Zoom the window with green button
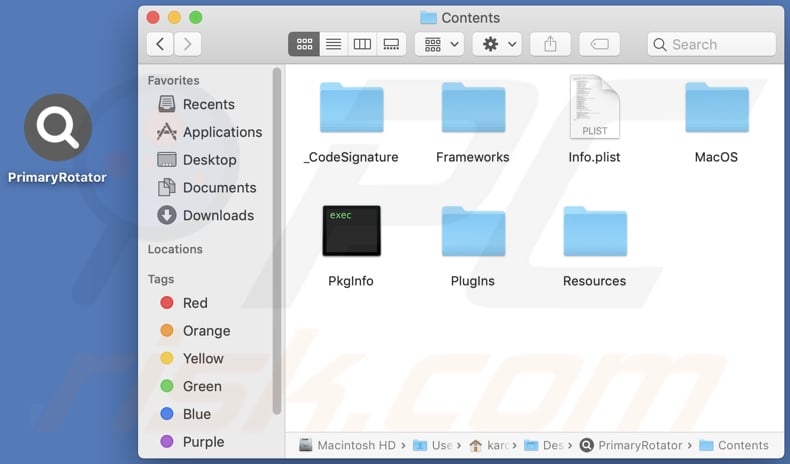This screenshot has width=790, height=464. pos(195,18)
